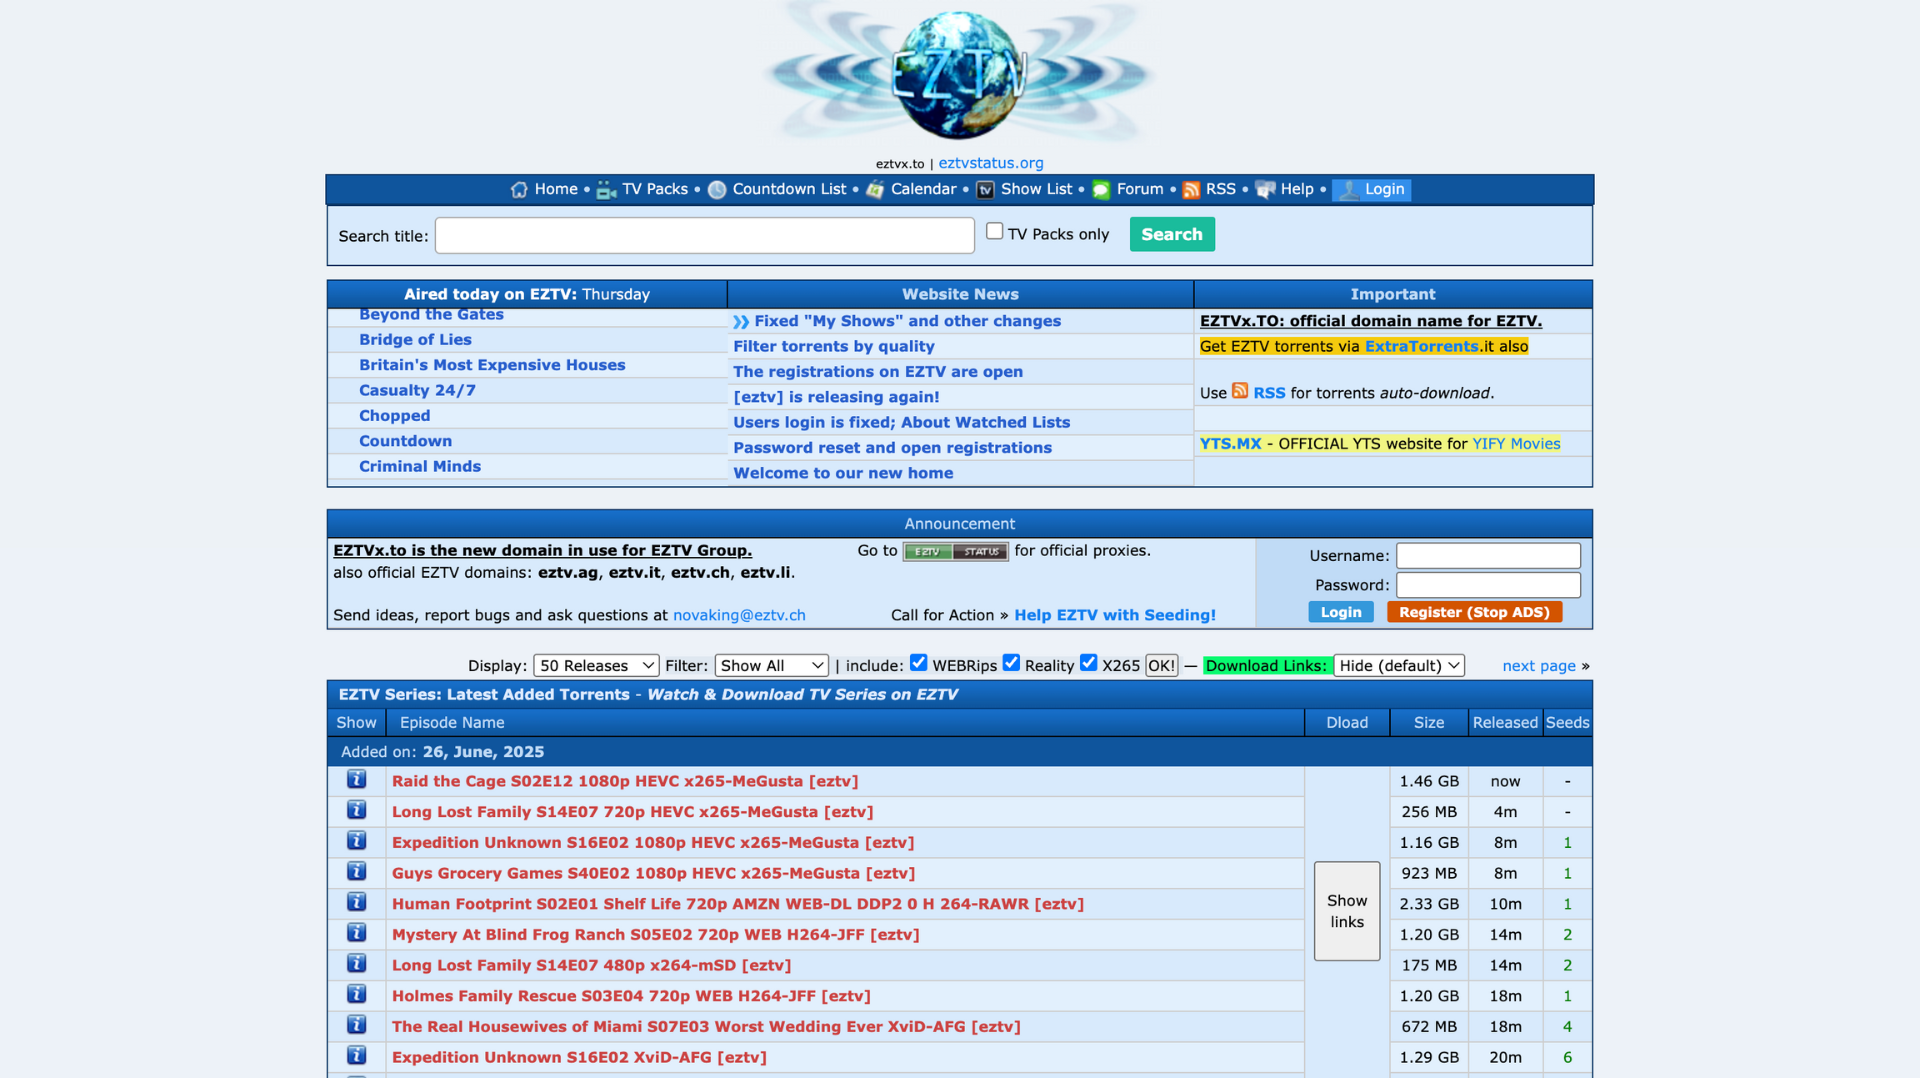Open the Download Links Hide dropdown

coord(1397,665)
